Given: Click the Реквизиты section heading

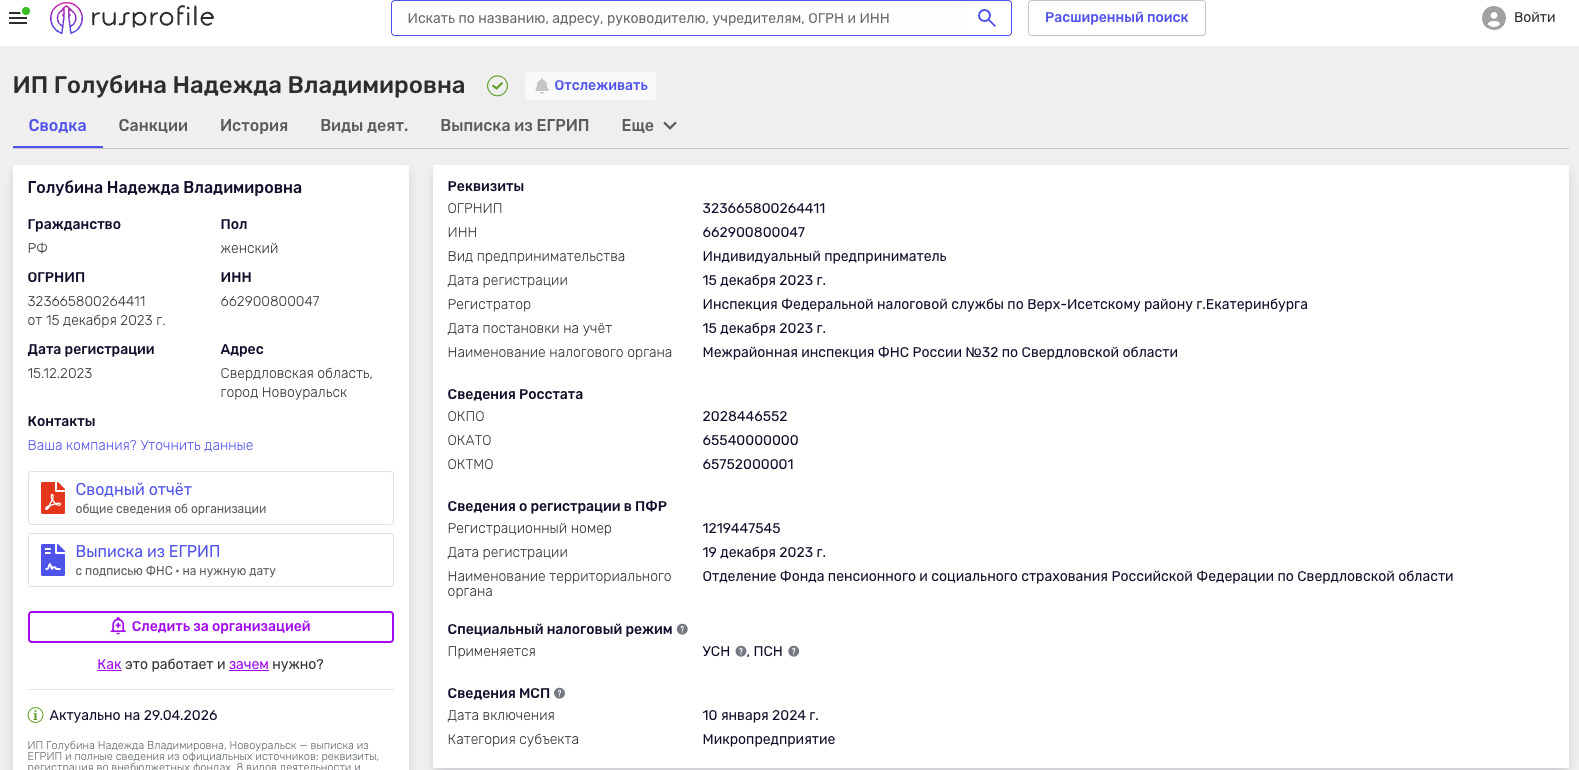Looking at the screenshot, I should coord(486,186).
